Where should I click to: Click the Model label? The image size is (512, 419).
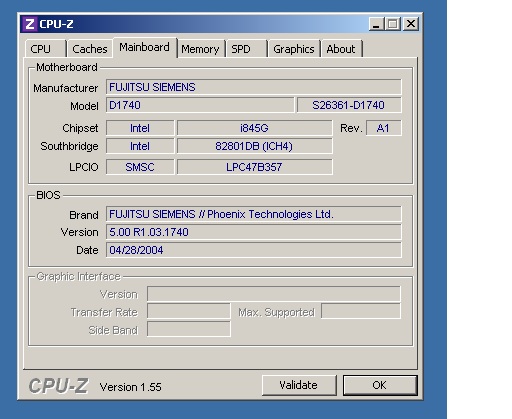84,106
